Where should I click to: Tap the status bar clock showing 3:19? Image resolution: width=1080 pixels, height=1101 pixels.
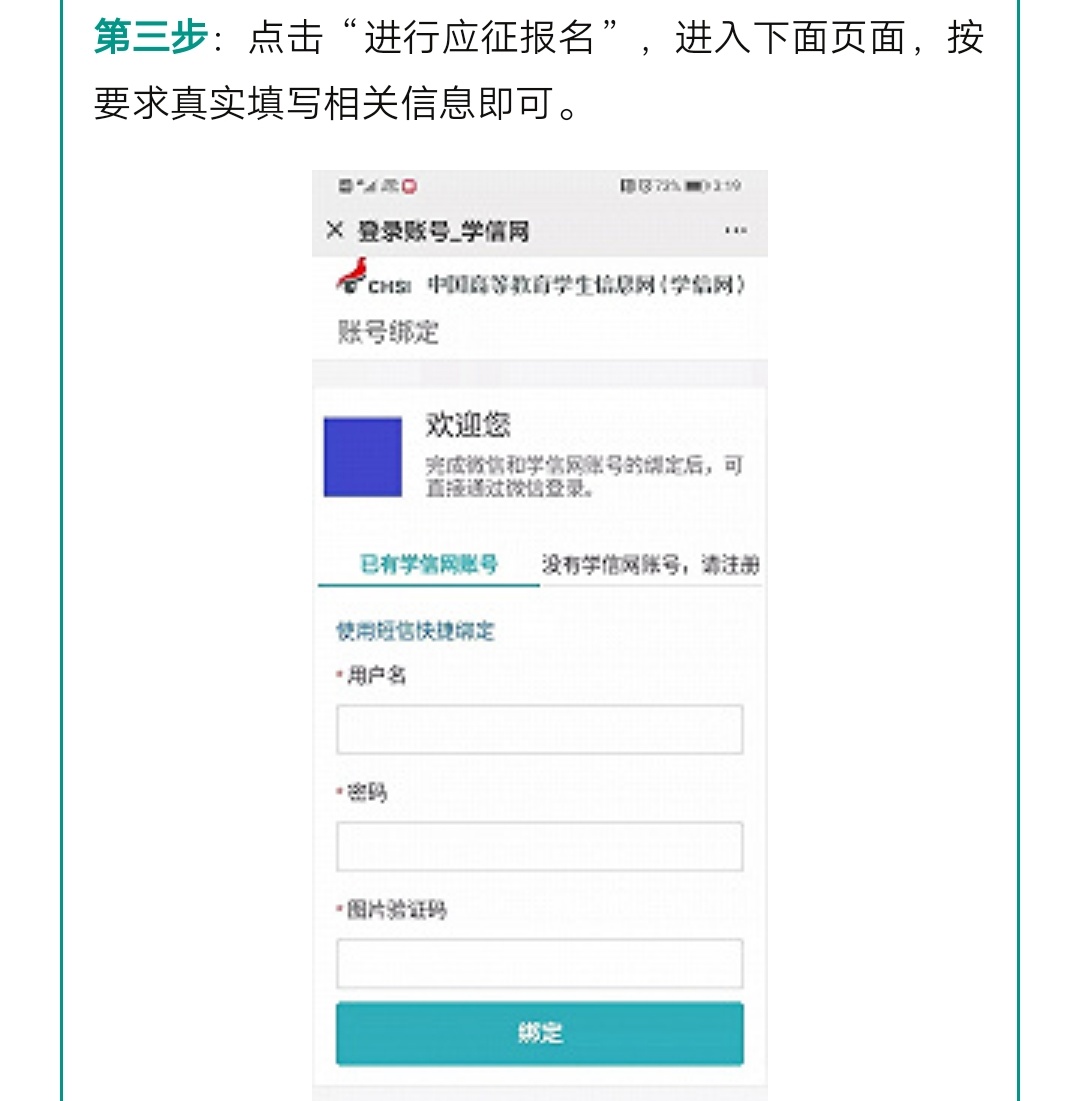pos(727,186)
